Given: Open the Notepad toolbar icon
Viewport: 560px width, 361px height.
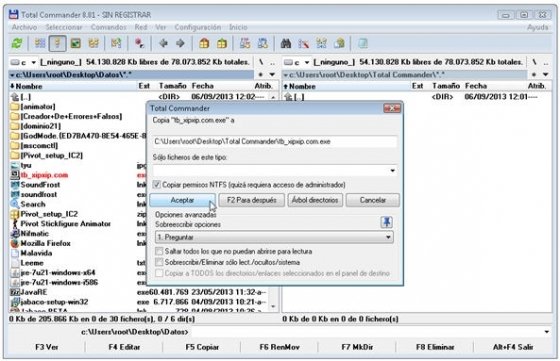Looking at the screenshot, I should [x=362, y=43].
